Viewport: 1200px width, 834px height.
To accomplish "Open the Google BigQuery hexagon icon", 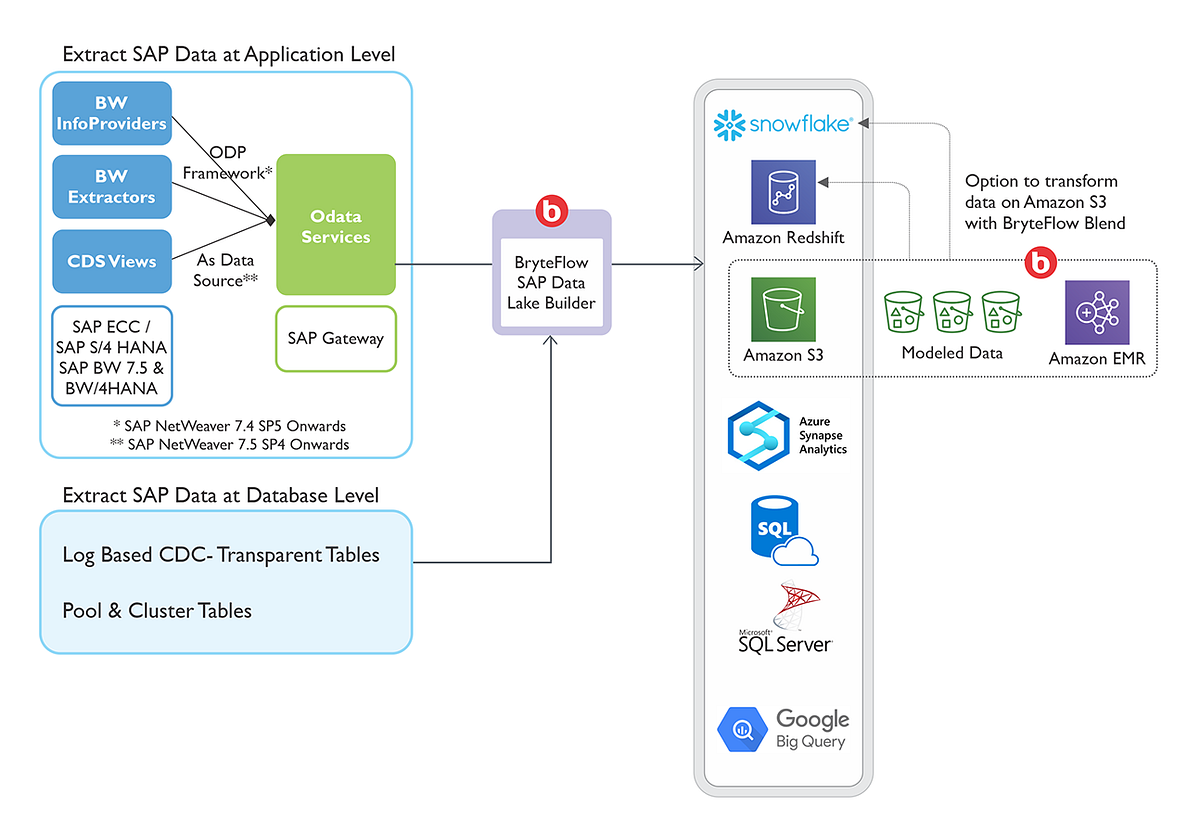I will [x=741, y=728].
